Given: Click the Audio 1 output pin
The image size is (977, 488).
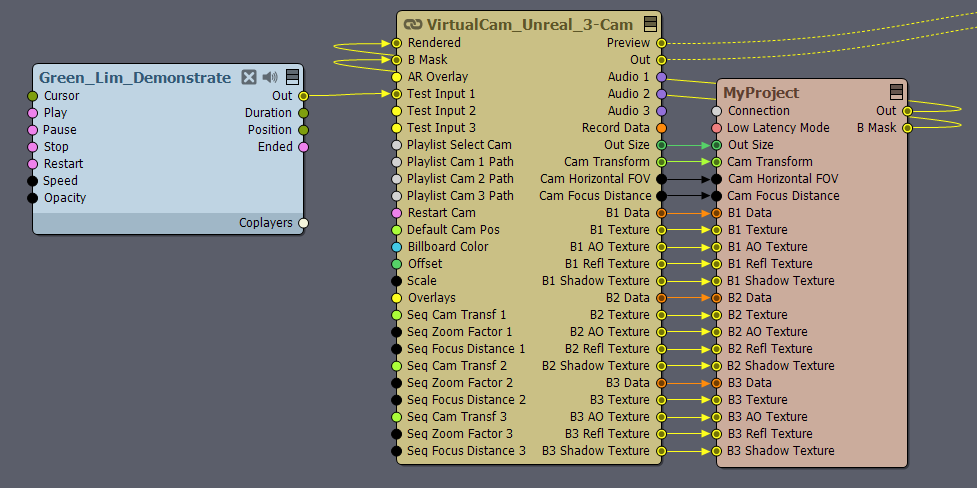Looking at the screenshot, I should (x=662, y=77).
